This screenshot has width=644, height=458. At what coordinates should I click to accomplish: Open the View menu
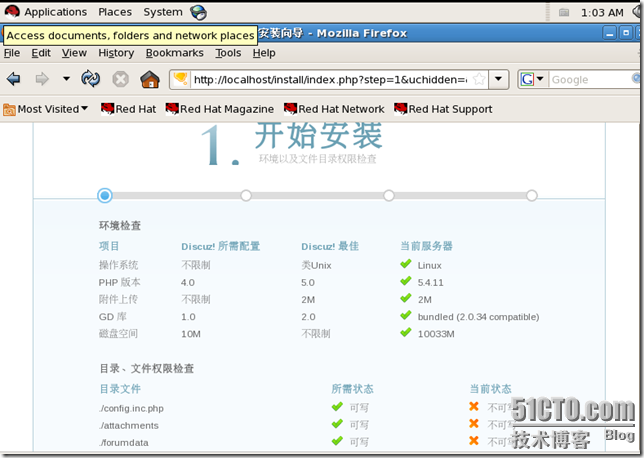tap(74, 53)
